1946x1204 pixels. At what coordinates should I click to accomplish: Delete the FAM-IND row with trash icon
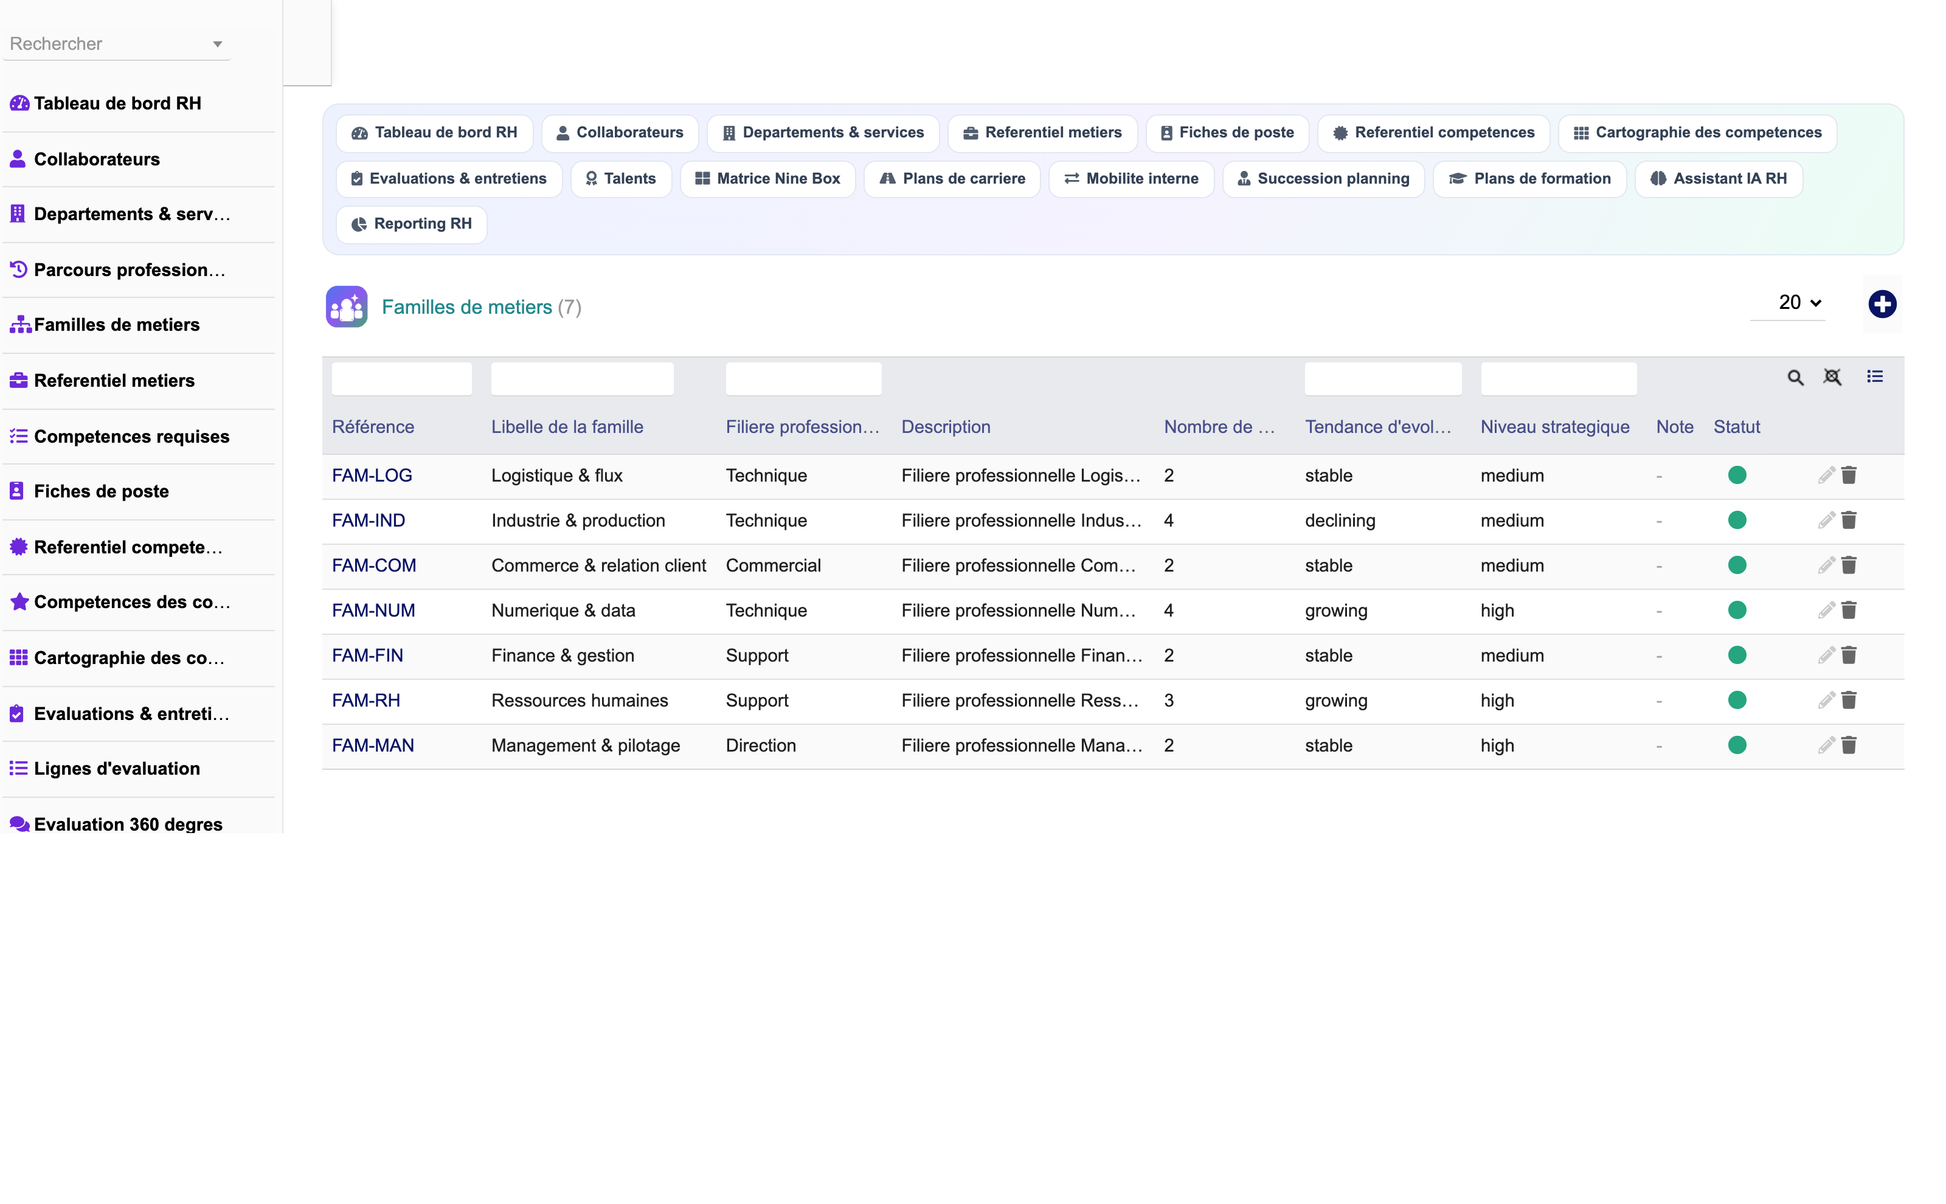tap(1849, 520)
